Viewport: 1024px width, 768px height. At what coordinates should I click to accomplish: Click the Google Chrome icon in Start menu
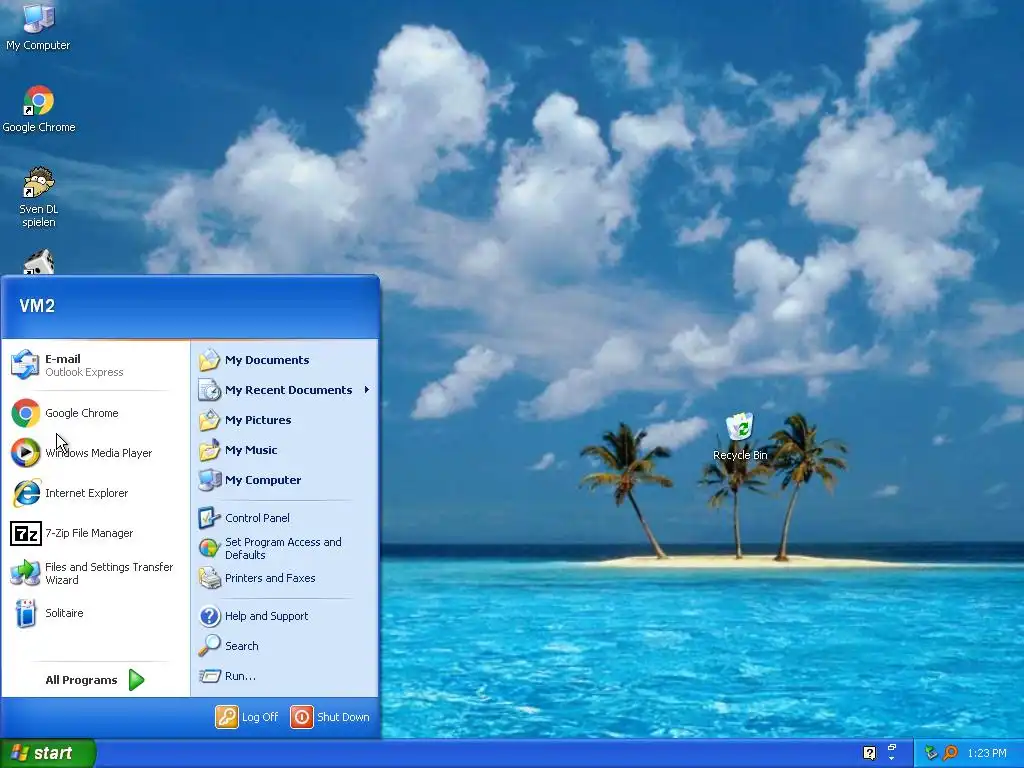[25, 413]
